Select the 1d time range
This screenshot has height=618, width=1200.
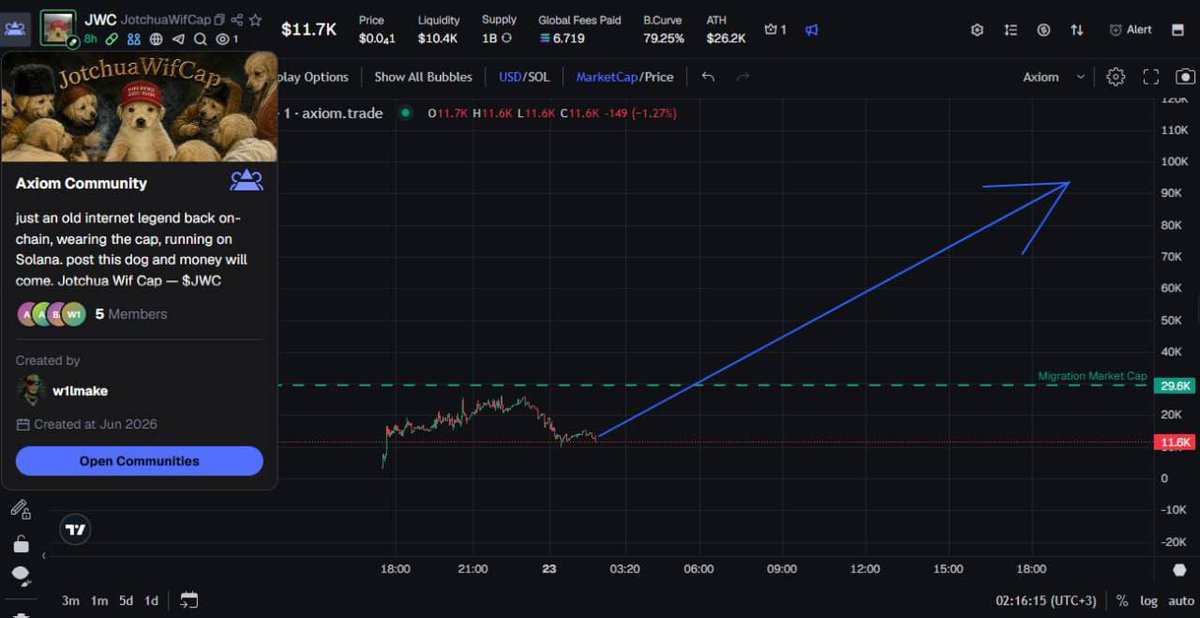coord(151,601)
